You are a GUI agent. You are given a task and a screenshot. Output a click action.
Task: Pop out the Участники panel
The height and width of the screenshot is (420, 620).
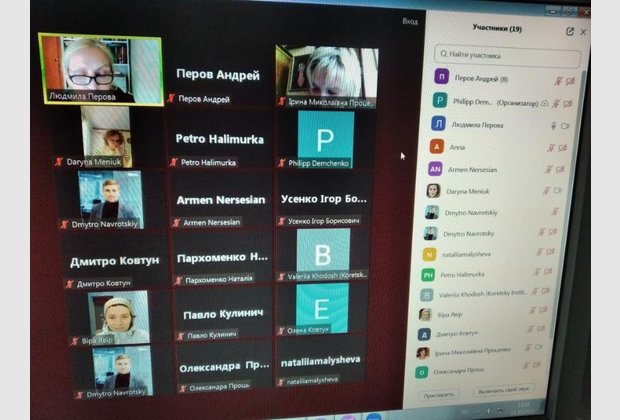pos(570,31)
